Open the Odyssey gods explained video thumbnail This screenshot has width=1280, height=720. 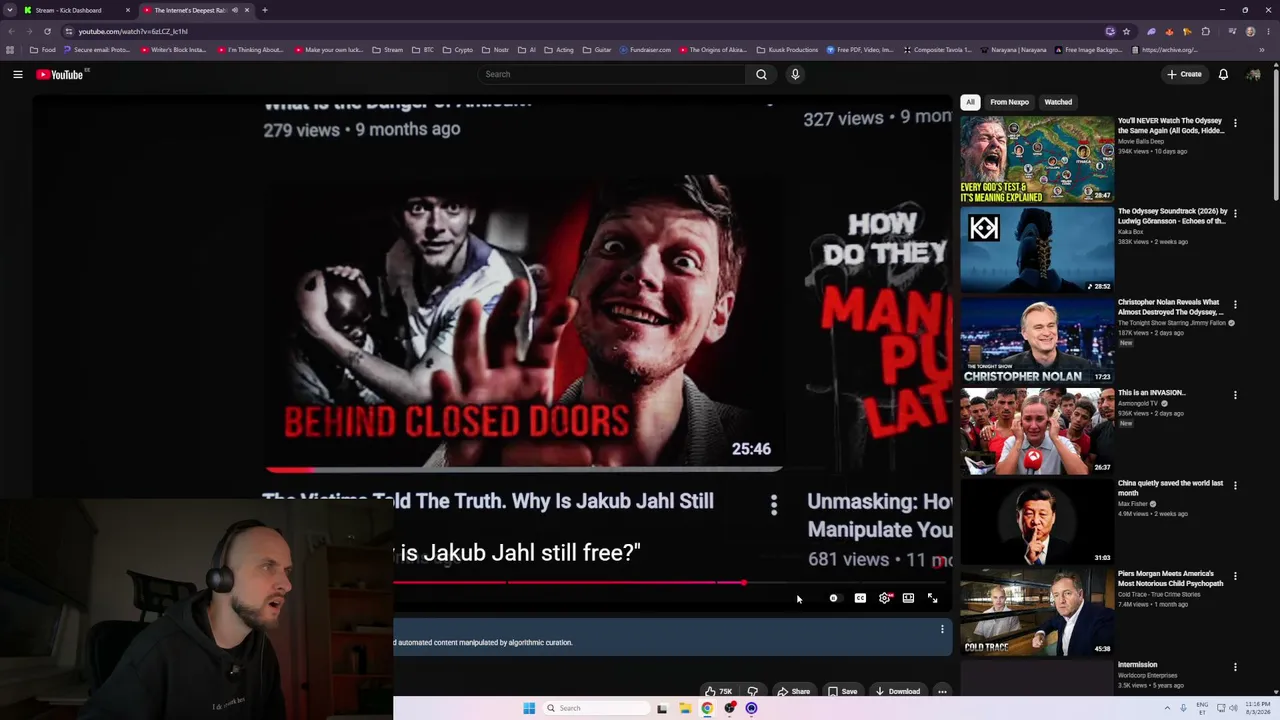1037,159
